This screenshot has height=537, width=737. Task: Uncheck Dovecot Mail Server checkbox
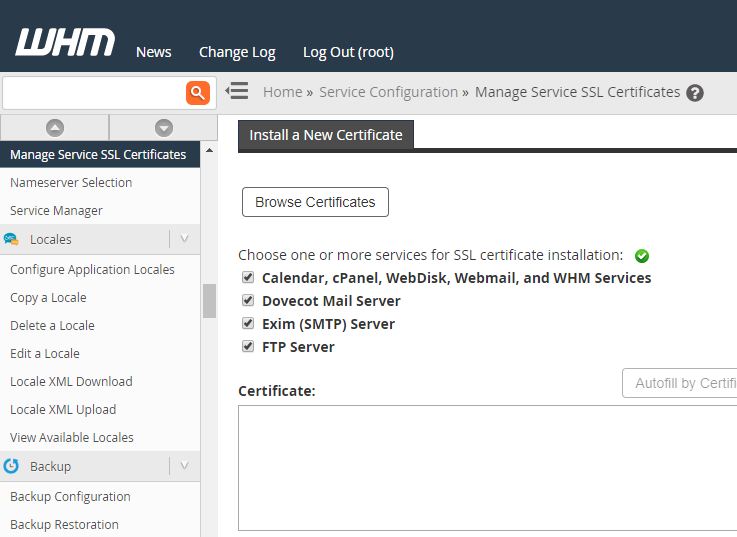pyautogui.click(x=248, y=300)
